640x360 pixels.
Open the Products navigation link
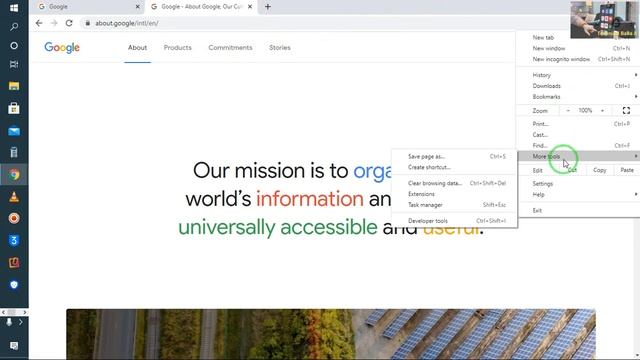pyautogui.click(x=178, y=48)
